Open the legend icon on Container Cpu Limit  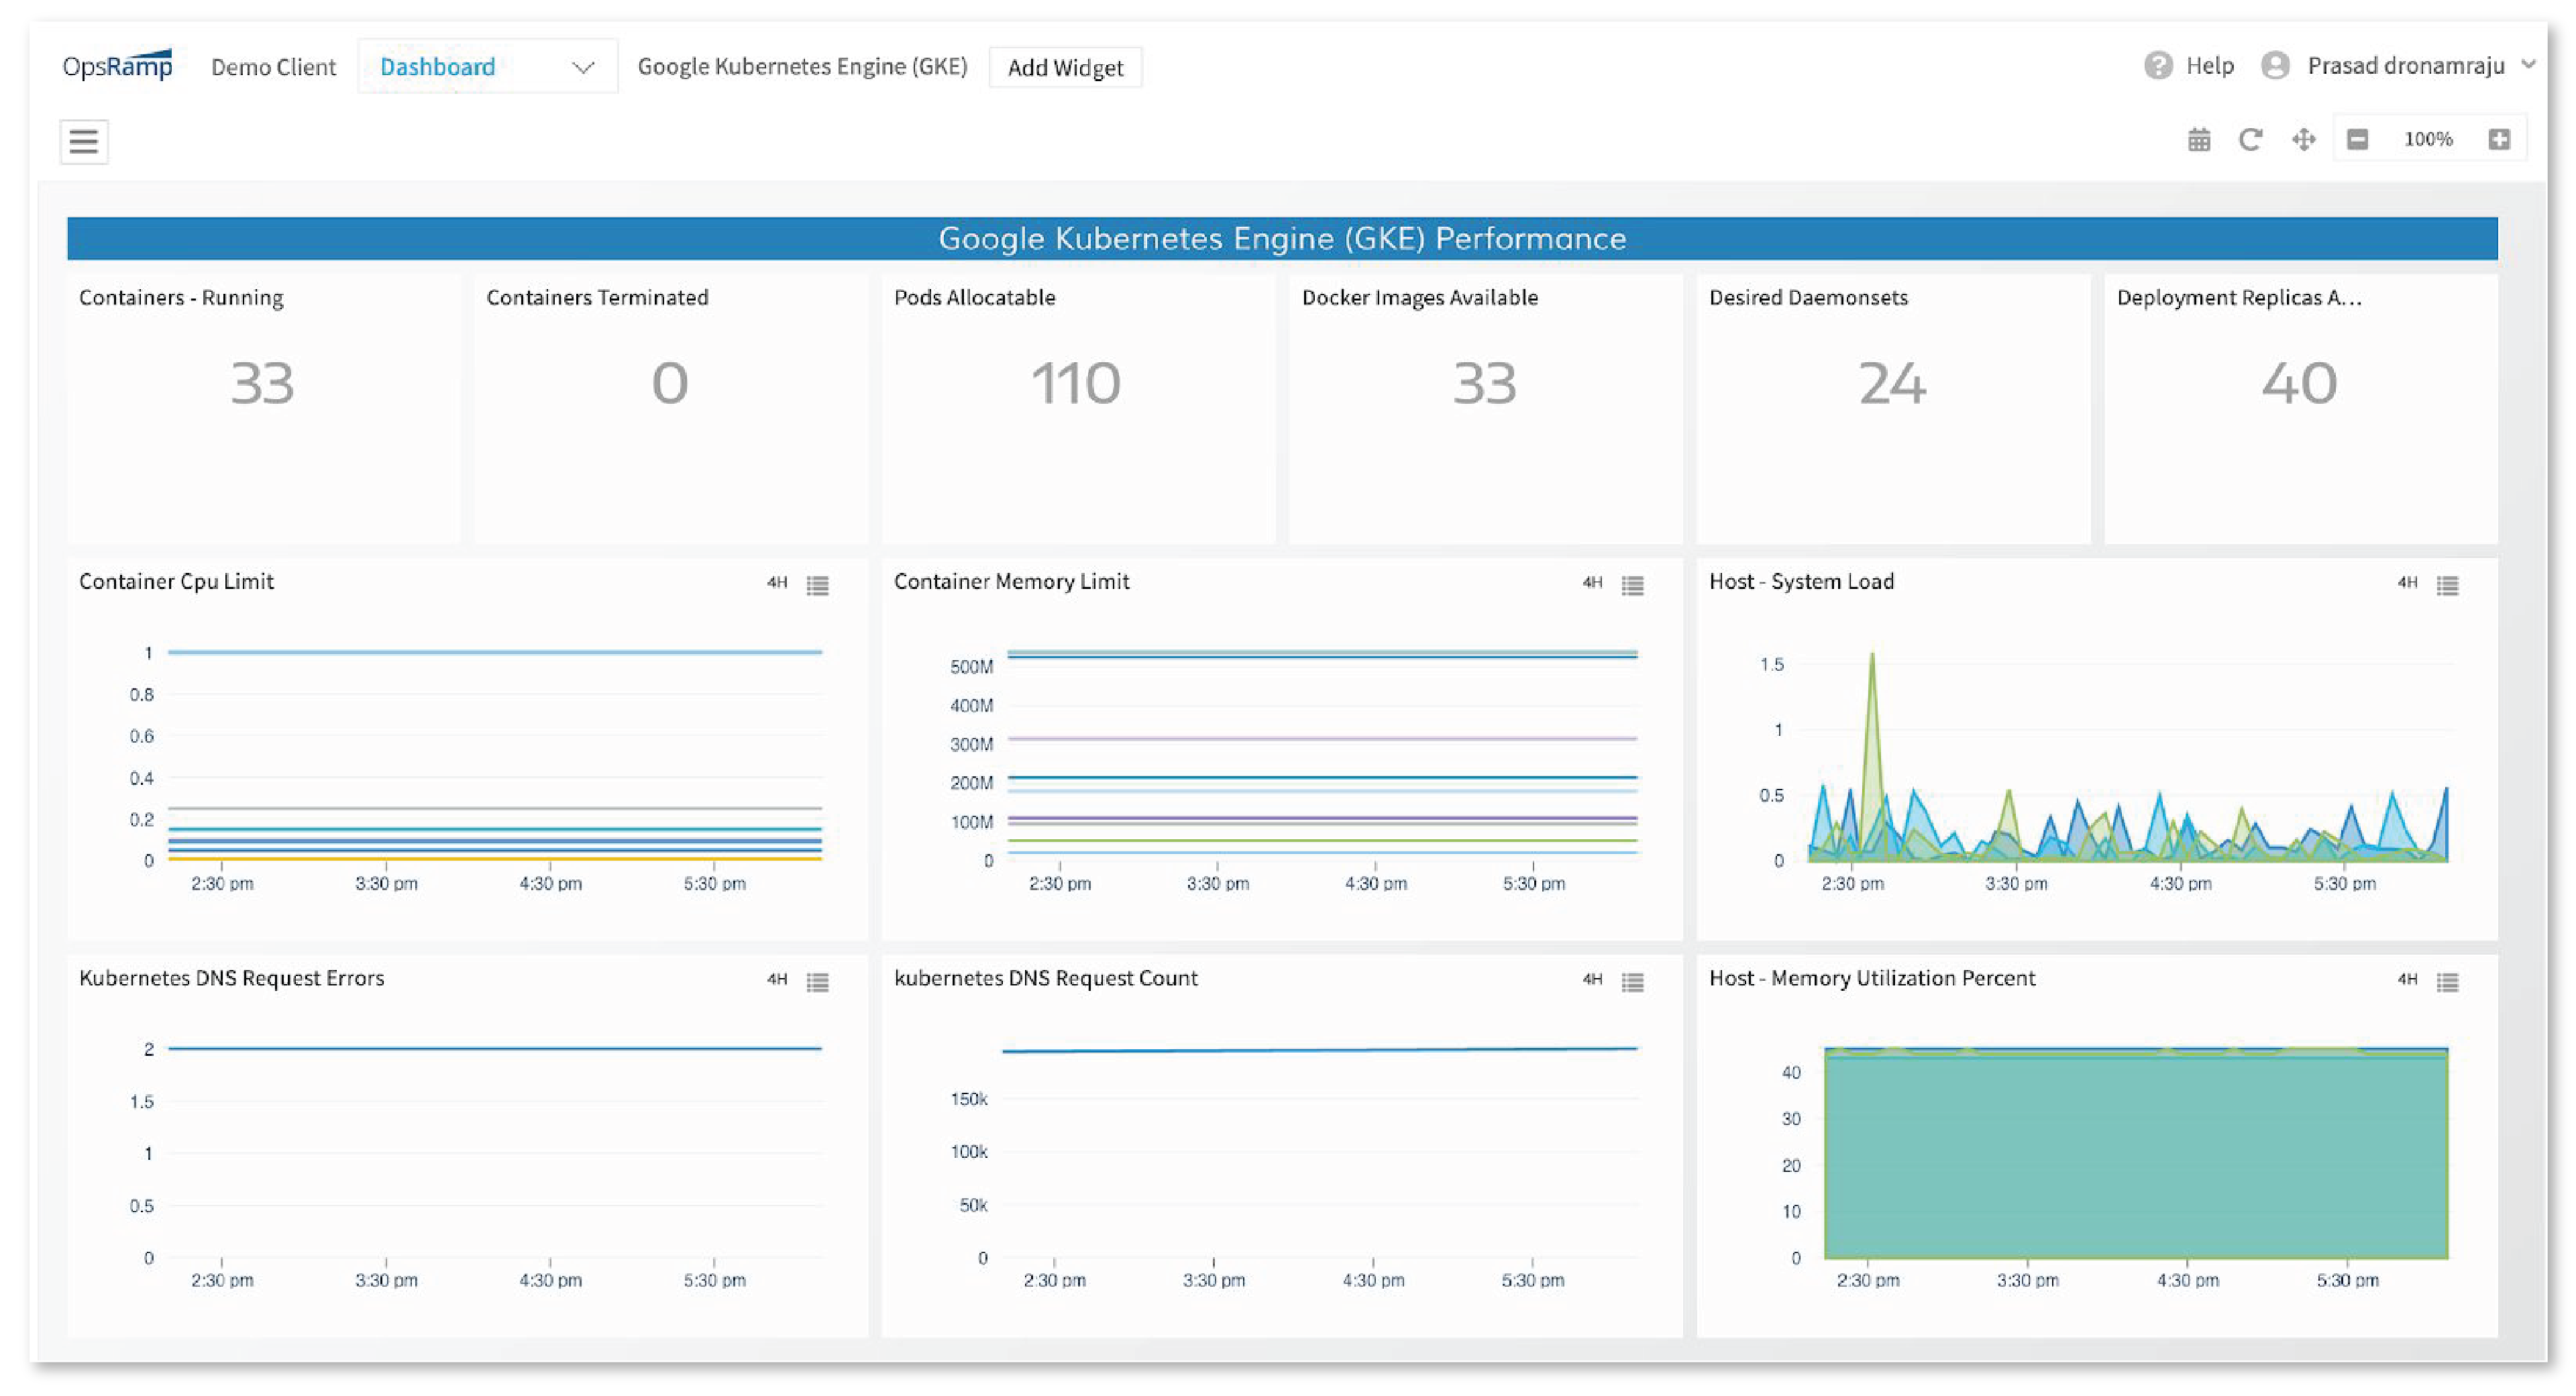(818, 586)
